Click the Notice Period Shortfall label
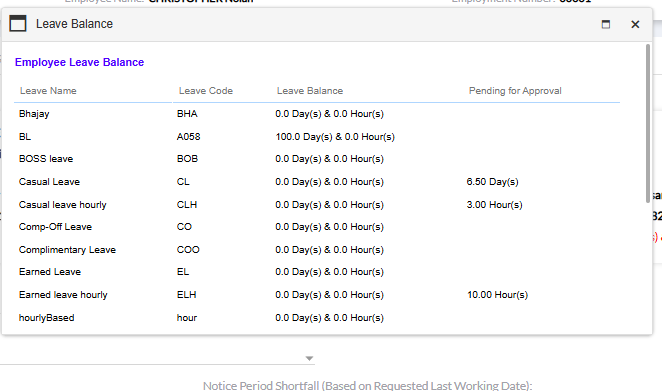This screenshot has height=391, width=662. click(x=367, y=386)
